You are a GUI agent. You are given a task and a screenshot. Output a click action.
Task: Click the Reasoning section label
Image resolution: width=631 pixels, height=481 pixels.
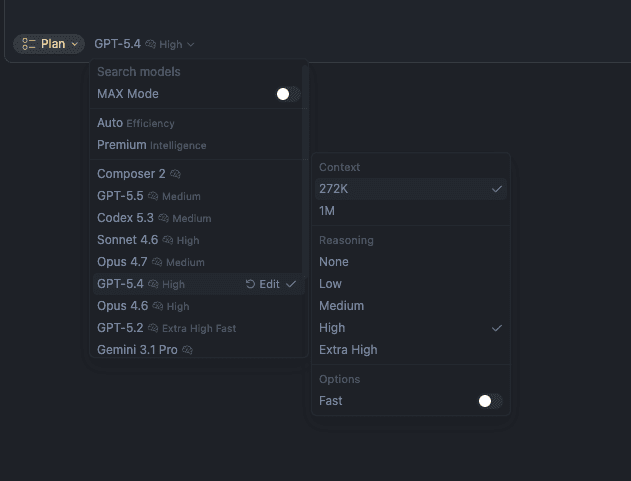[x=346, y=240]
